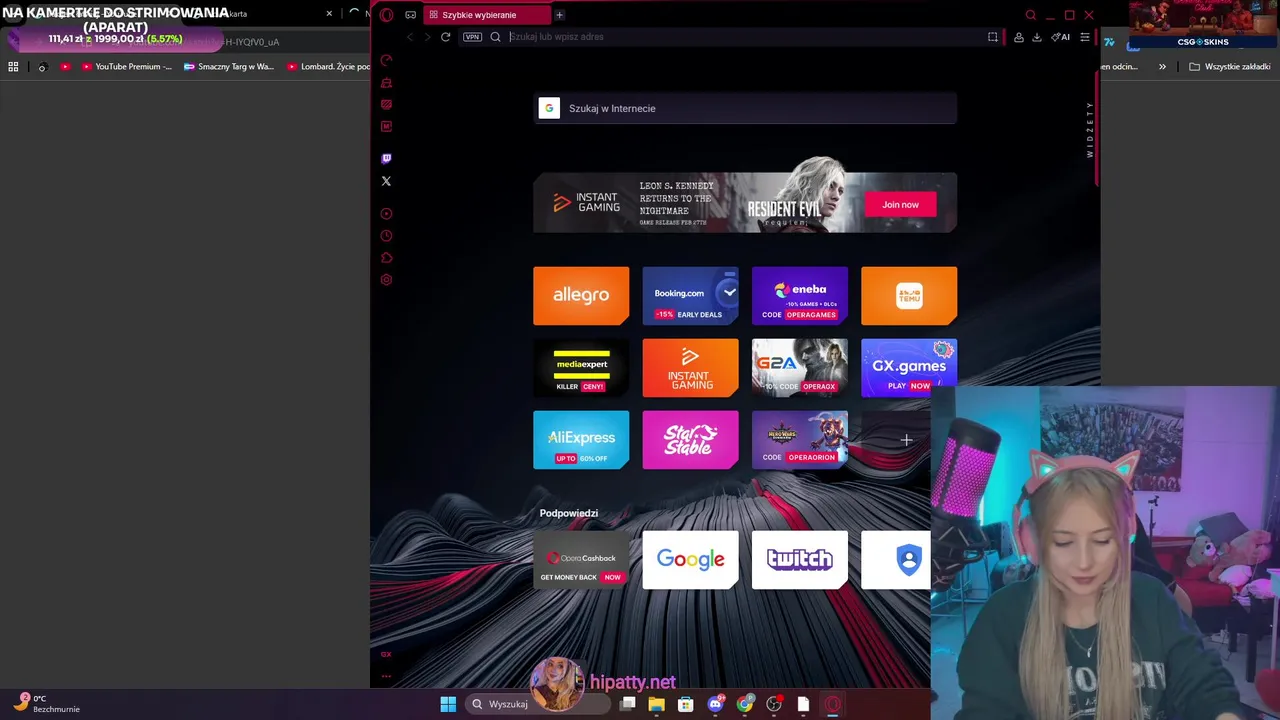Open the Star Stable speed dial tile
1280x720 pixels.
690,440
